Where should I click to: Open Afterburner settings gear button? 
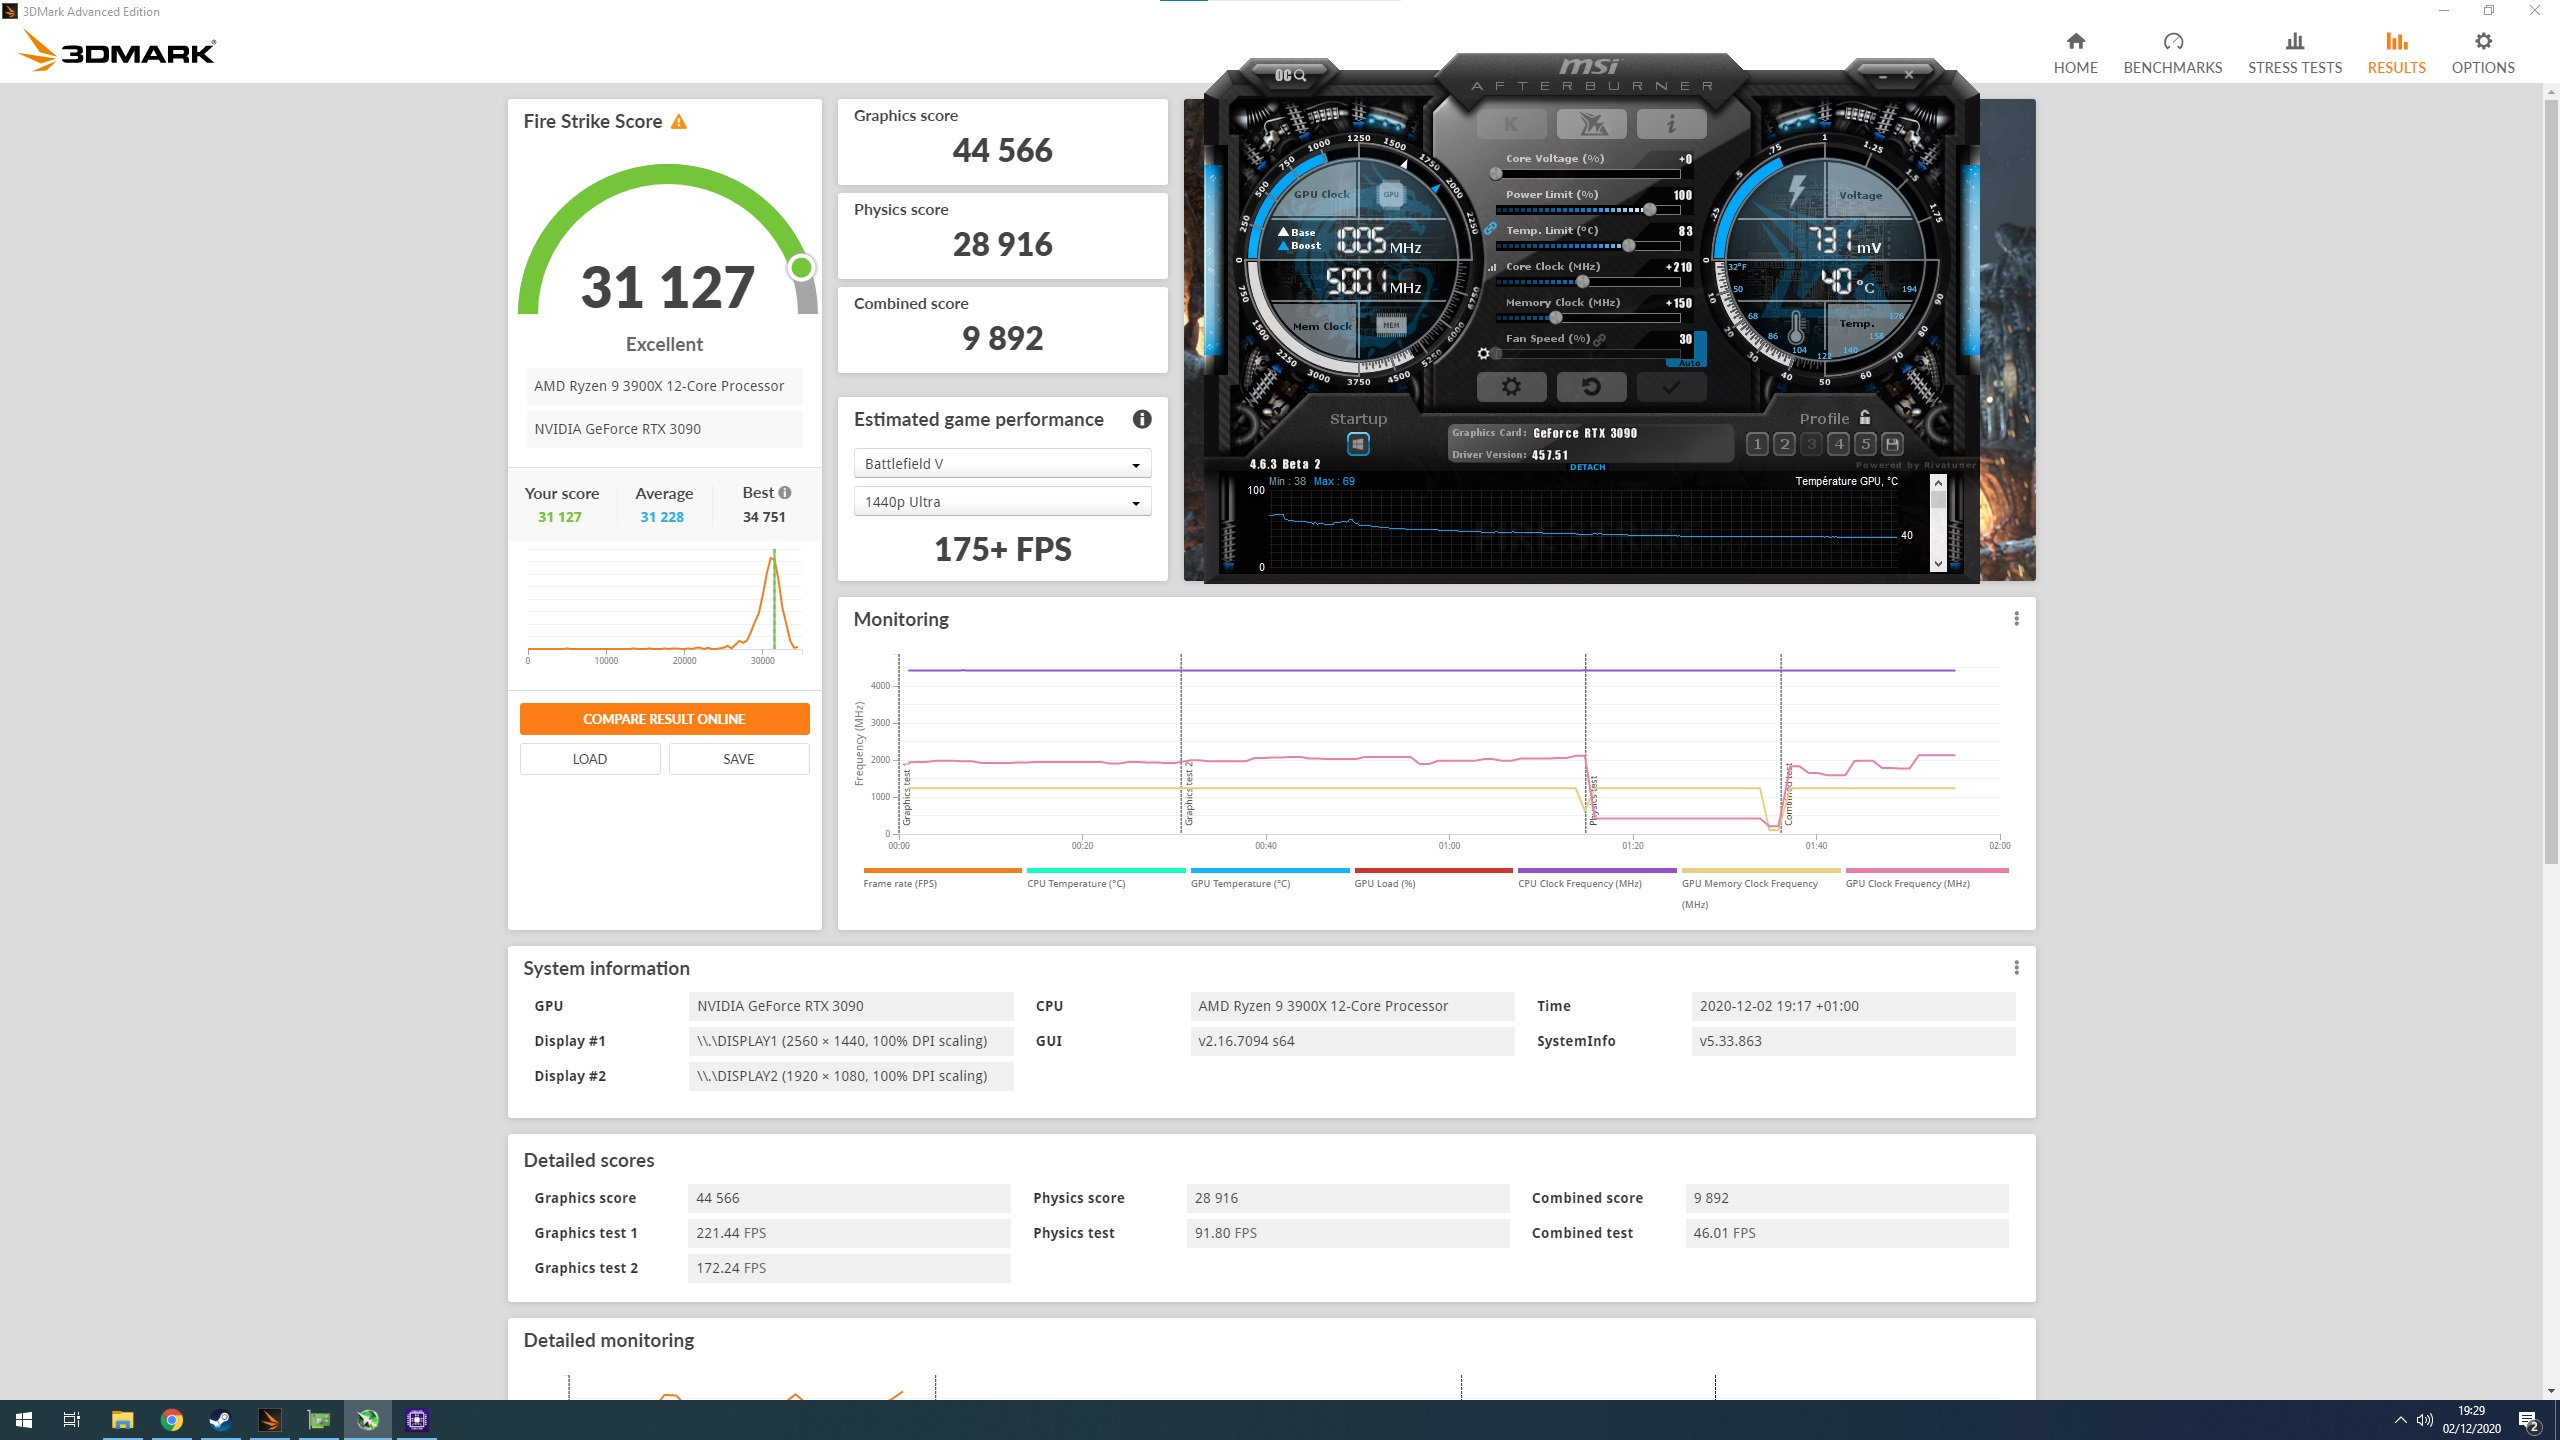[x=1511, y=387]
